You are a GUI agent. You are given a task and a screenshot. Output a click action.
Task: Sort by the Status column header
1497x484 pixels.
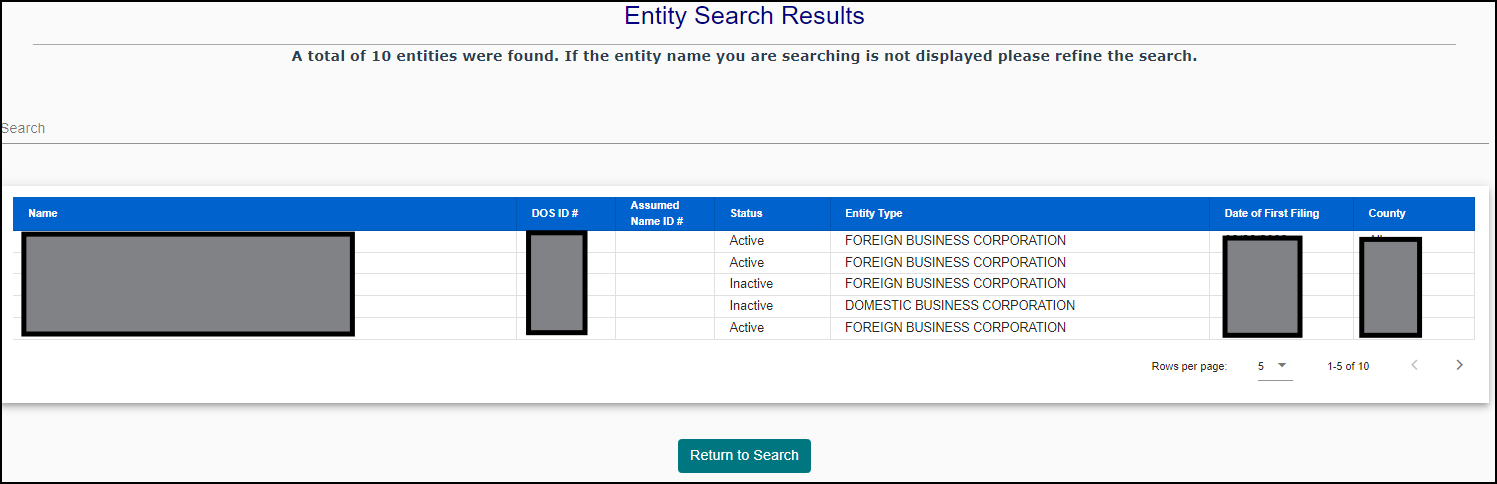(x=746, y=213)
